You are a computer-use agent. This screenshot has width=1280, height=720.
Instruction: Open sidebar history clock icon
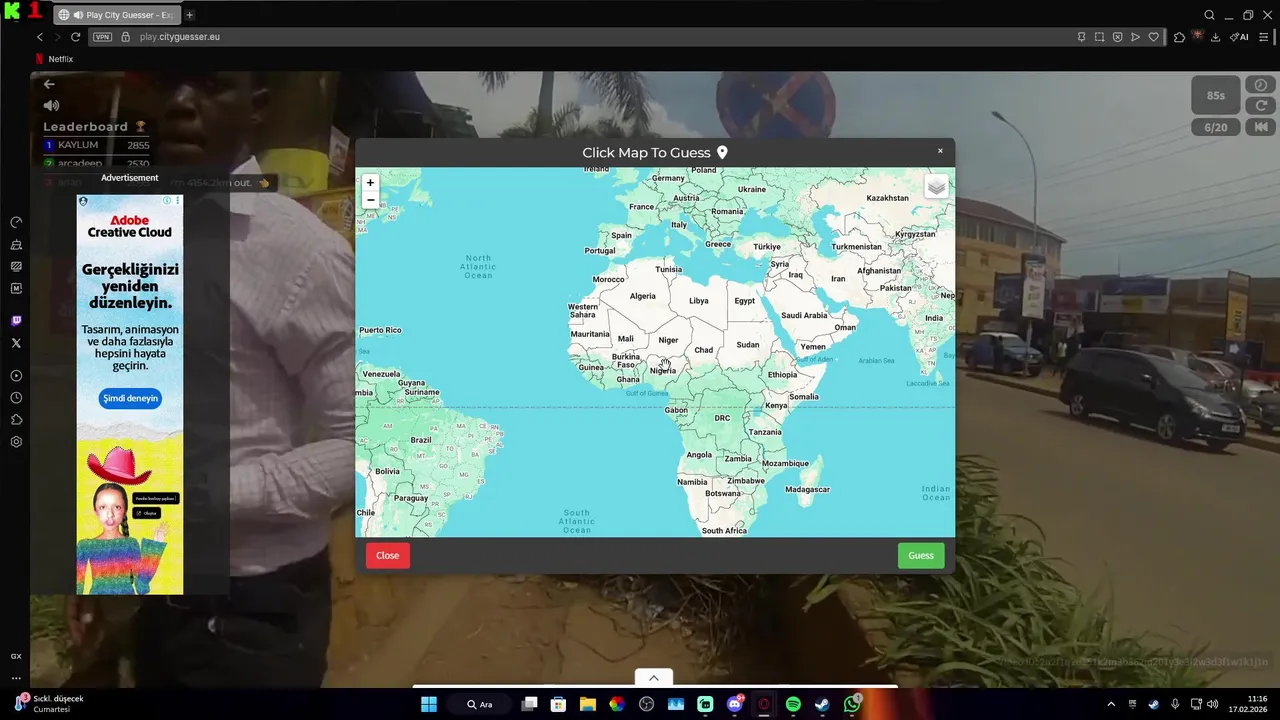16,398
